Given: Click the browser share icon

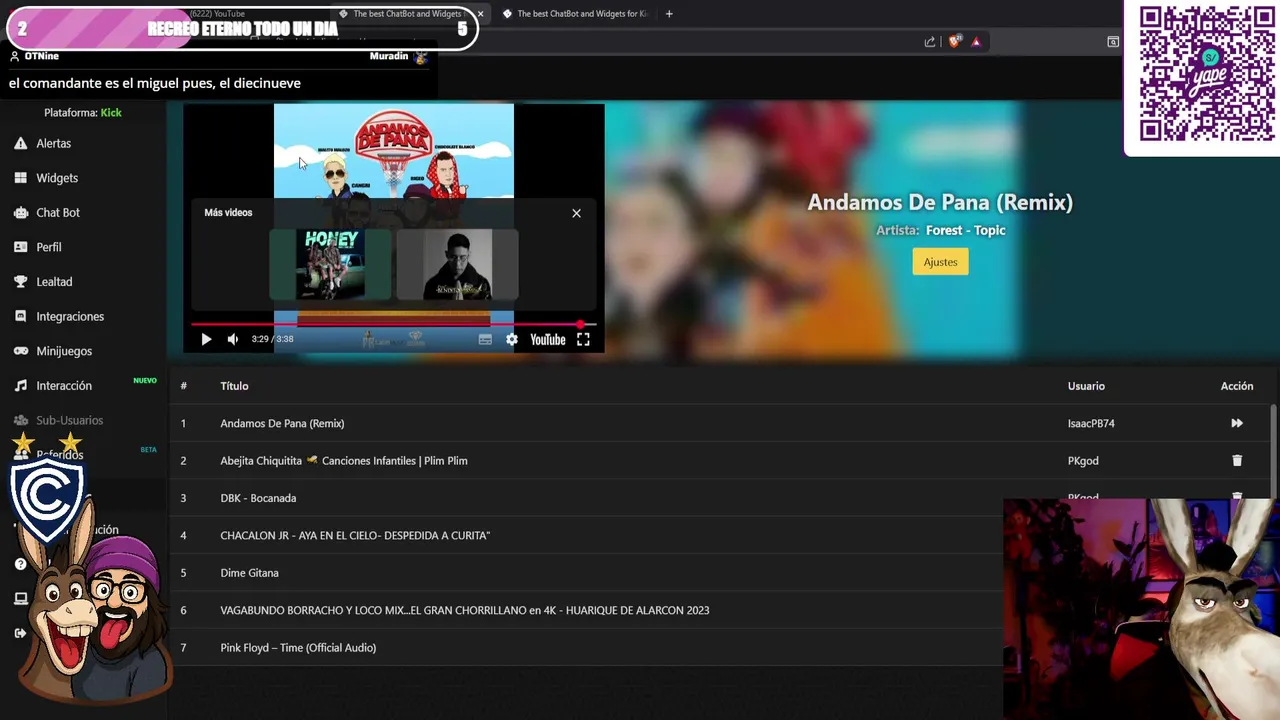Looking at the screenshot, I should [930, 41].
